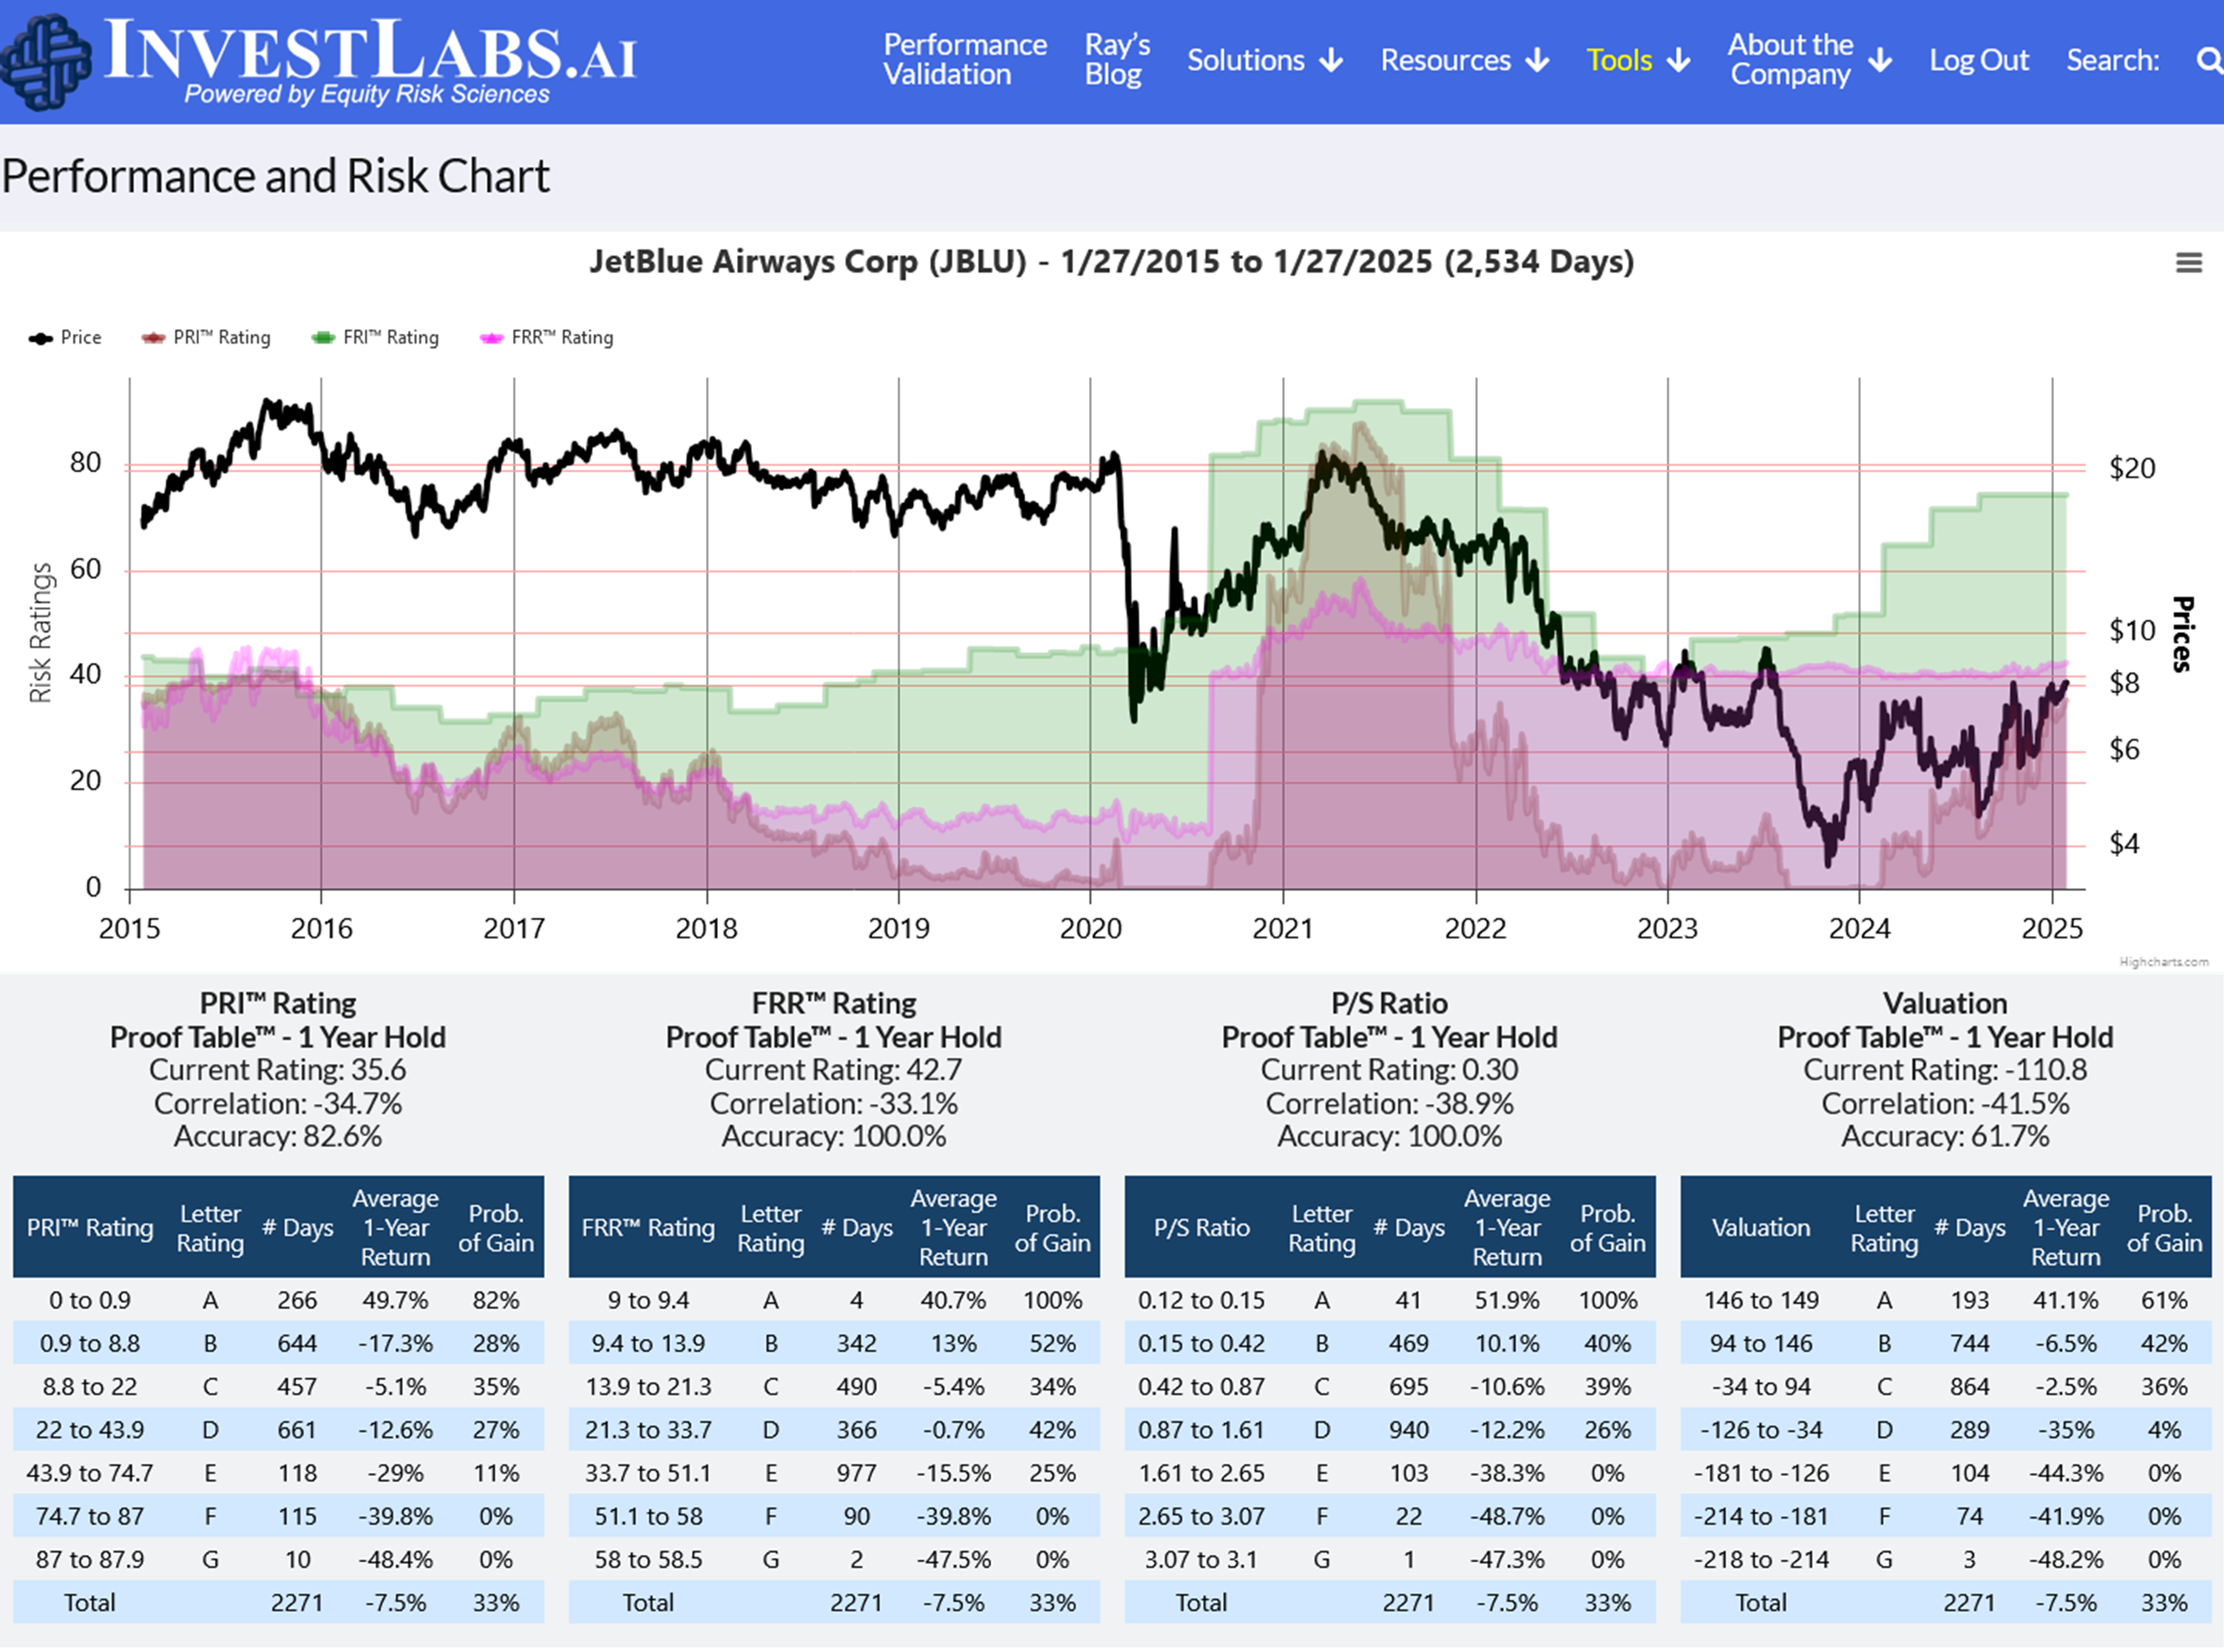
Task: Click the pink FRR Rating legend marker
Action: 491,338
